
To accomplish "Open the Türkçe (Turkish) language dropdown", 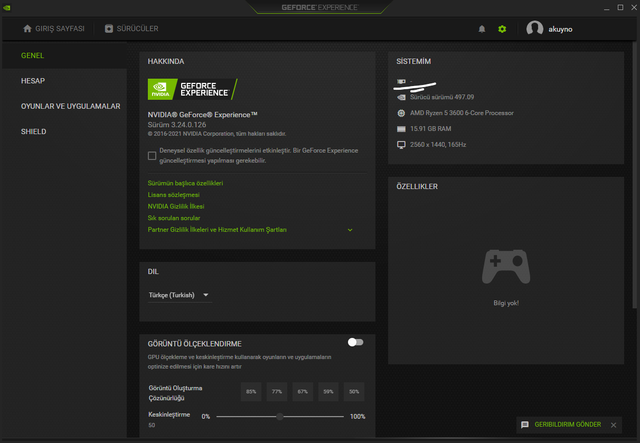I will point(178,295).
